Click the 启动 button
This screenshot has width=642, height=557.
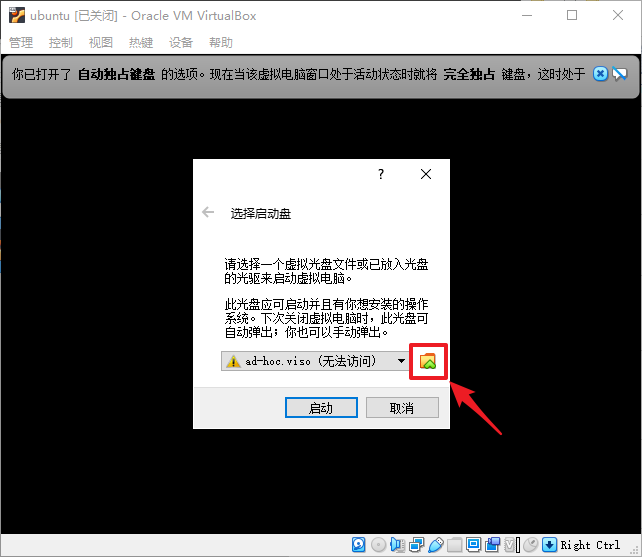tap(321, 408)
